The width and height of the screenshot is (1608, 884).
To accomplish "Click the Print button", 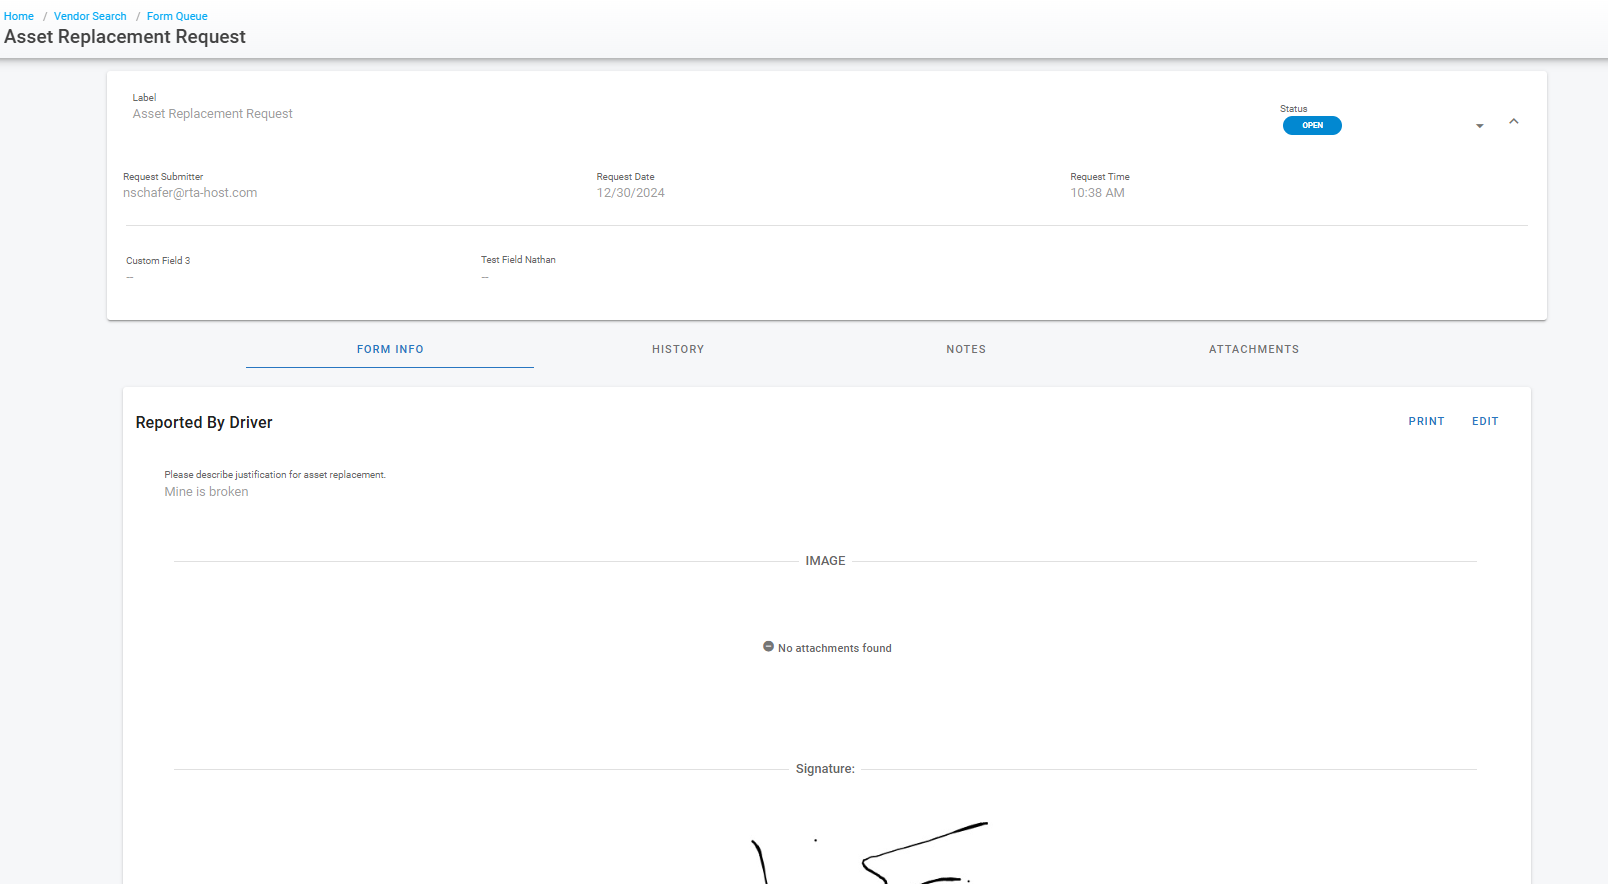I will coord(1426,422).
